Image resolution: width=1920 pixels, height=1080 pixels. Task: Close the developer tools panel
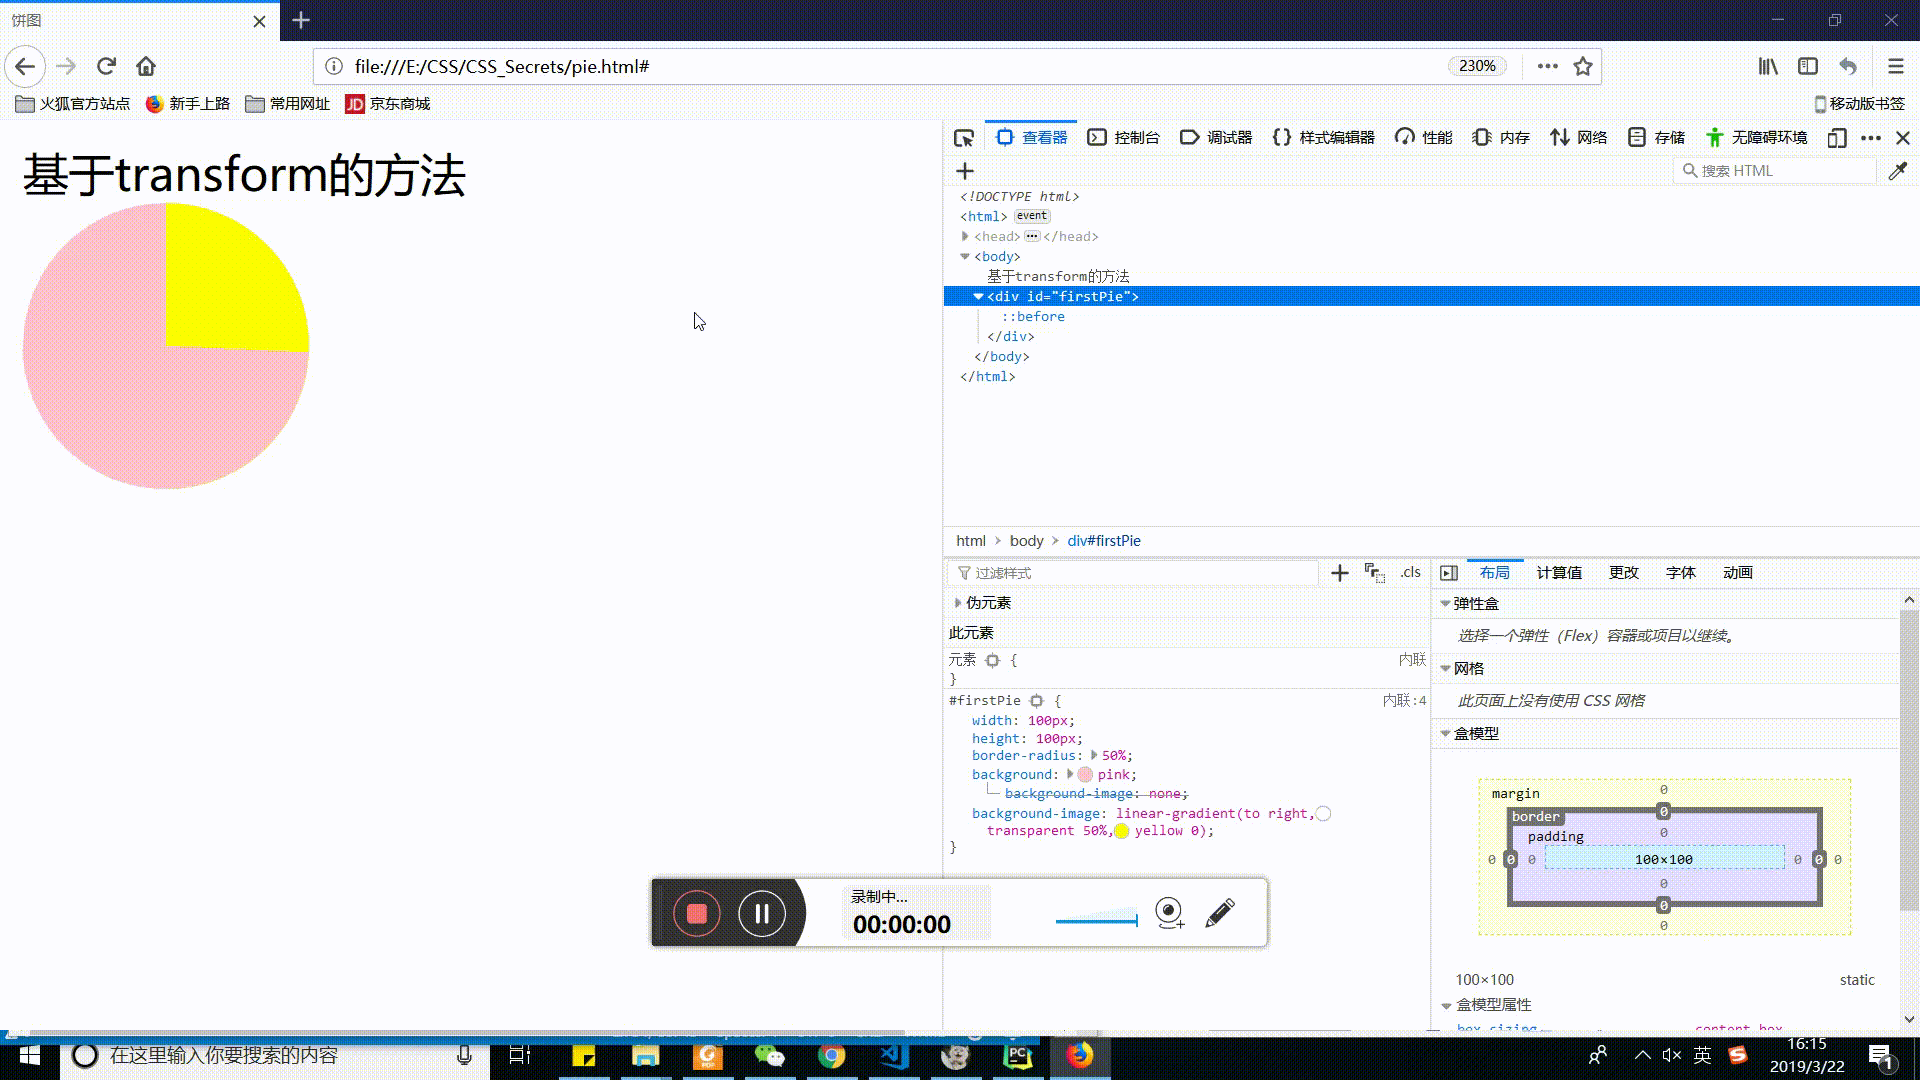[1903, 138]
